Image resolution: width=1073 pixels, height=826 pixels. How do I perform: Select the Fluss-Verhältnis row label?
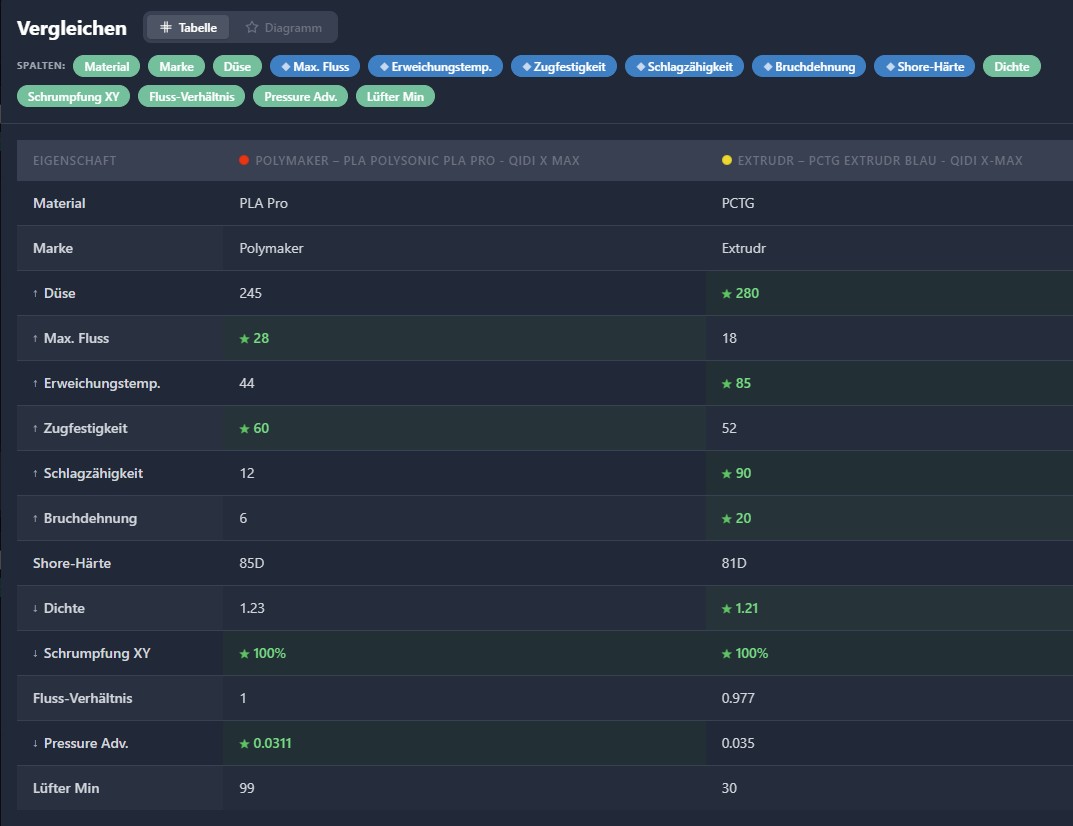click(83, 698)
